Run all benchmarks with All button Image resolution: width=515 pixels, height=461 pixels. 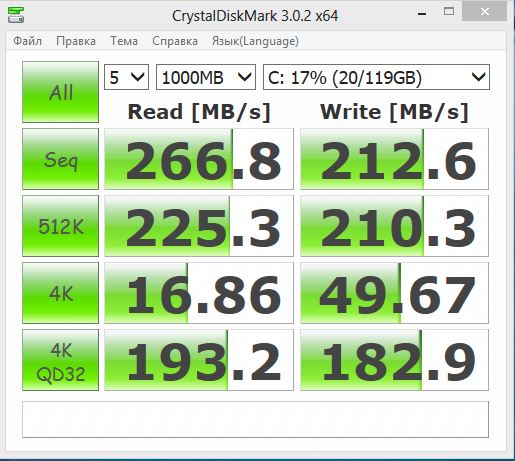61,92
